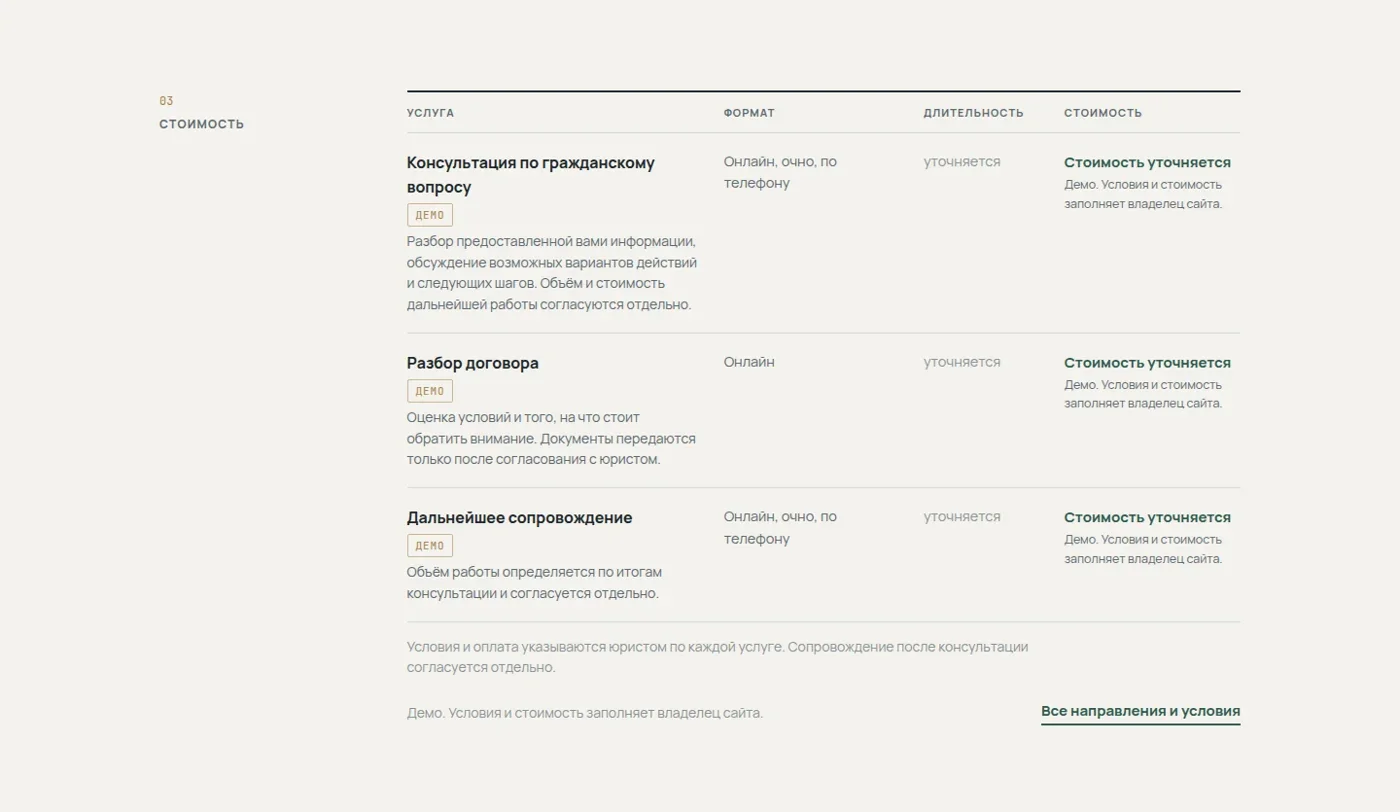Click the ДЕМО badge under 'Дальнейшее сопровождение'

(430, 546)
